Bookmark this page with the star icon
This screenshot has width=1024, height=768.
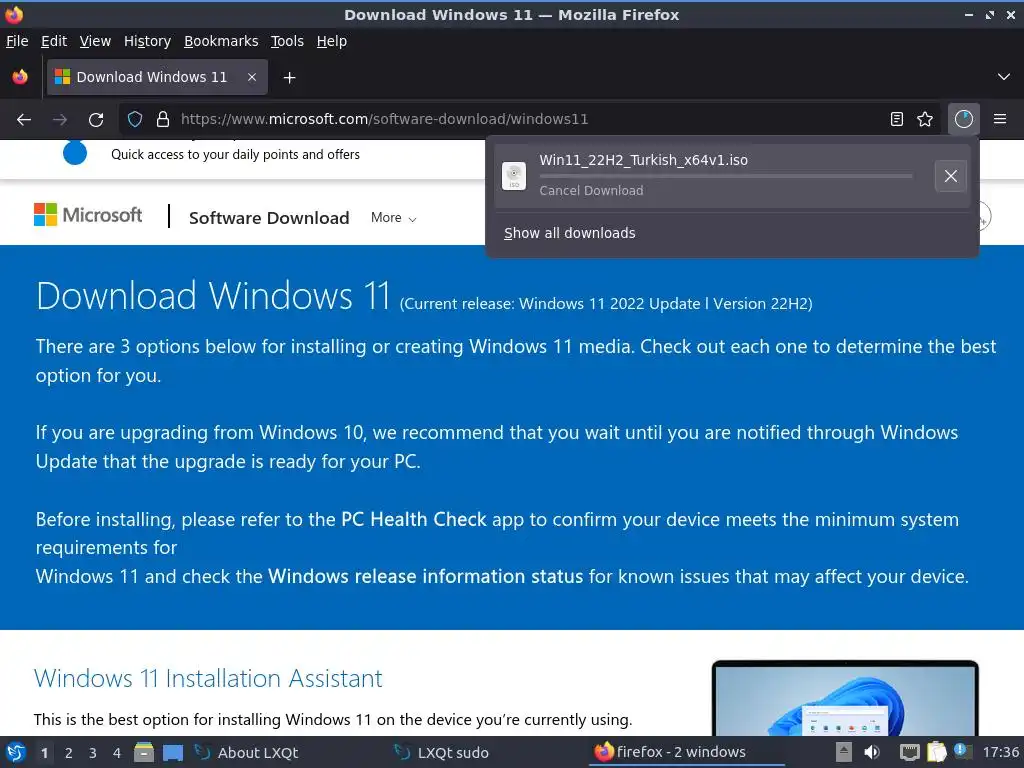[x=925, y=119]
